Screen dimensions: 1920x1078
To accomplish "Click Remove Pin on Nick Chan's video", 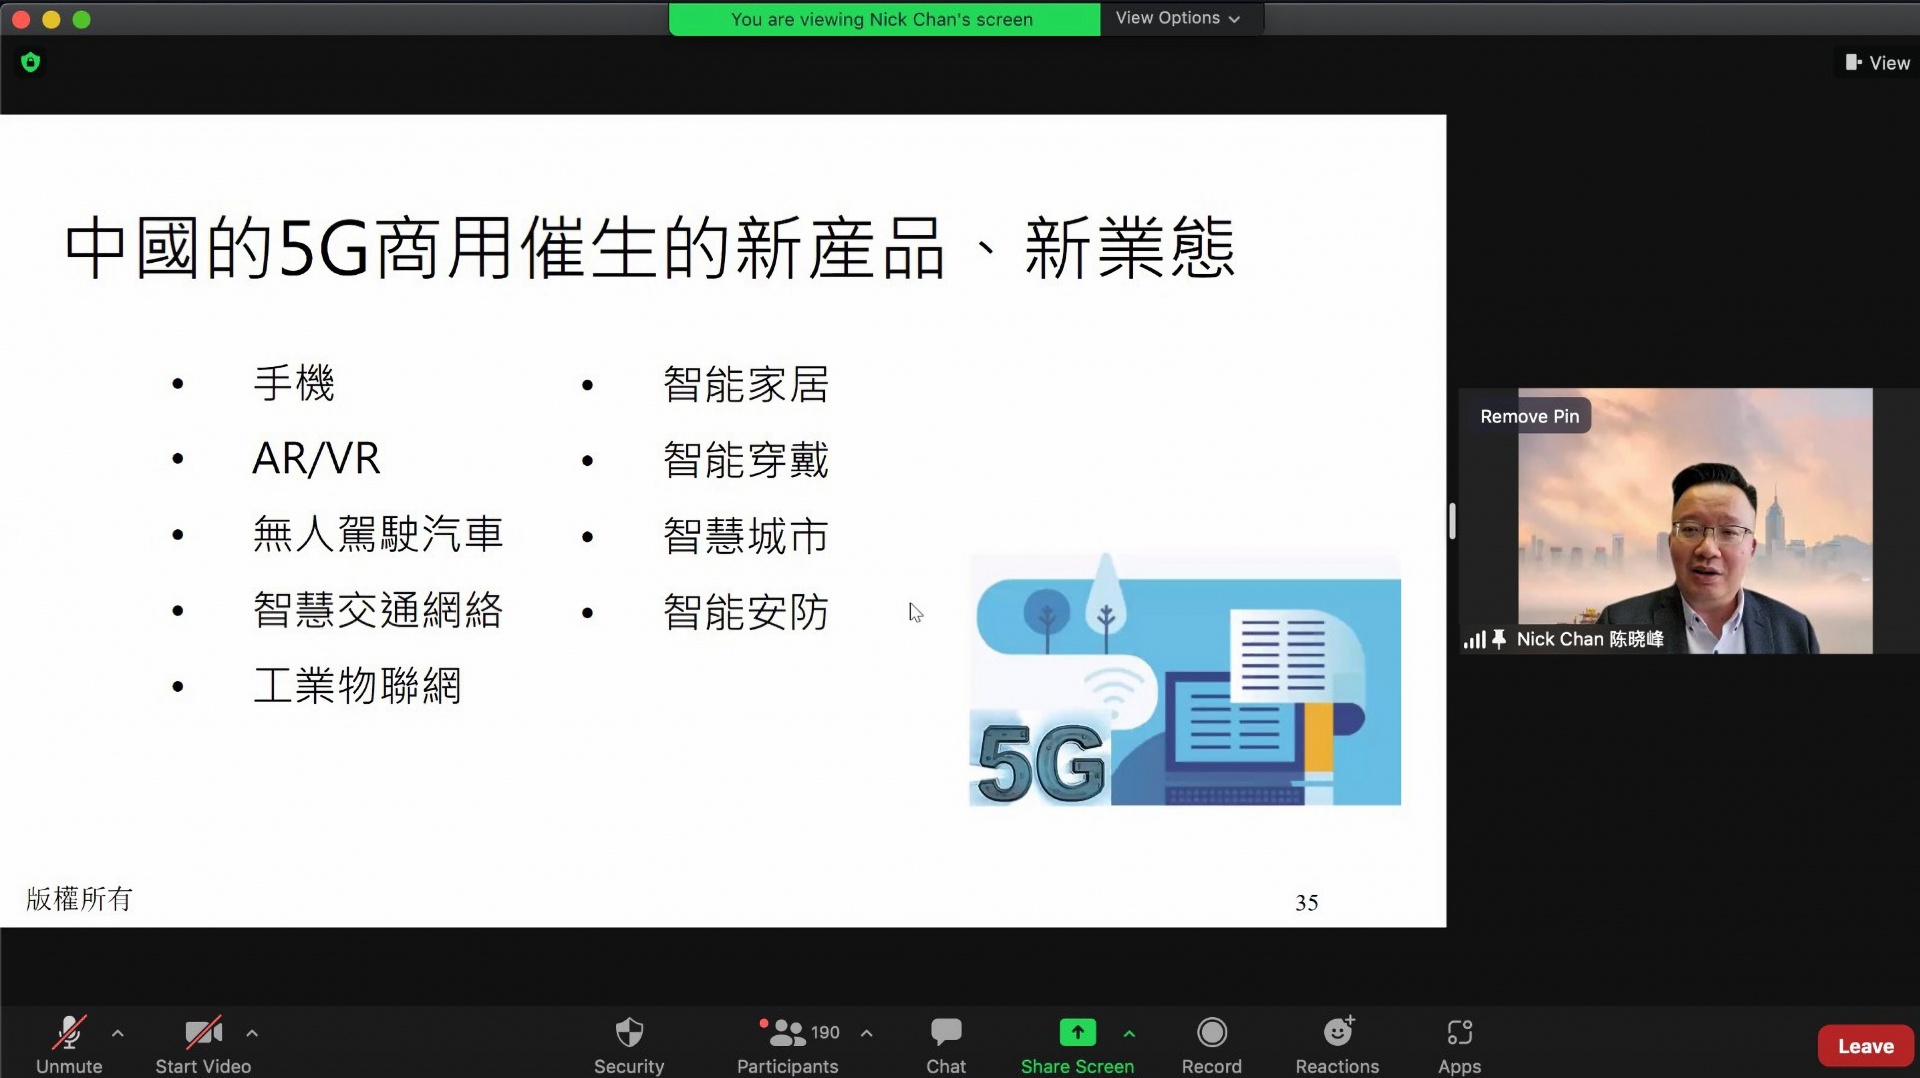I will tap(1529, 416).
